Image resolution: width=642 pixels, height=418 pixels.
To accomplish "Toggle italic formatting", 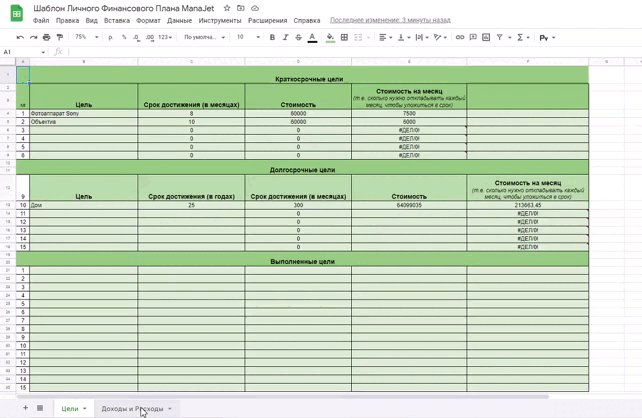I will 285,37.
